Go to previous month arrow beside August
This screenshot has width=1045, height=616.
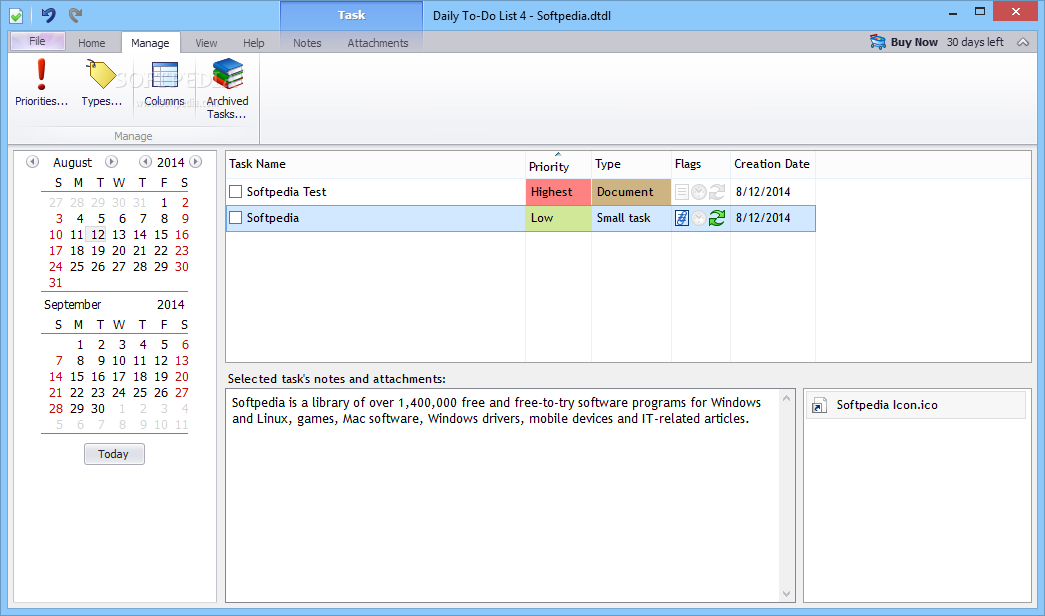pyautogui.click(x=32, y=162)
